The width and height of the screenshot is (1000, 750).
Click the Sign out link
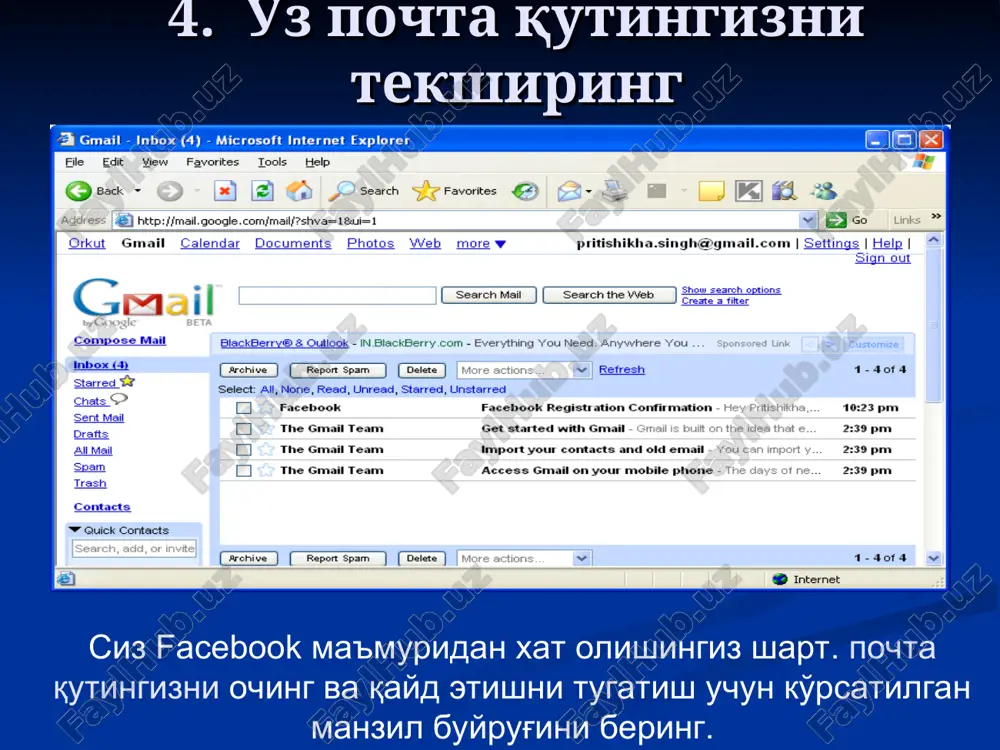[883, 258]
